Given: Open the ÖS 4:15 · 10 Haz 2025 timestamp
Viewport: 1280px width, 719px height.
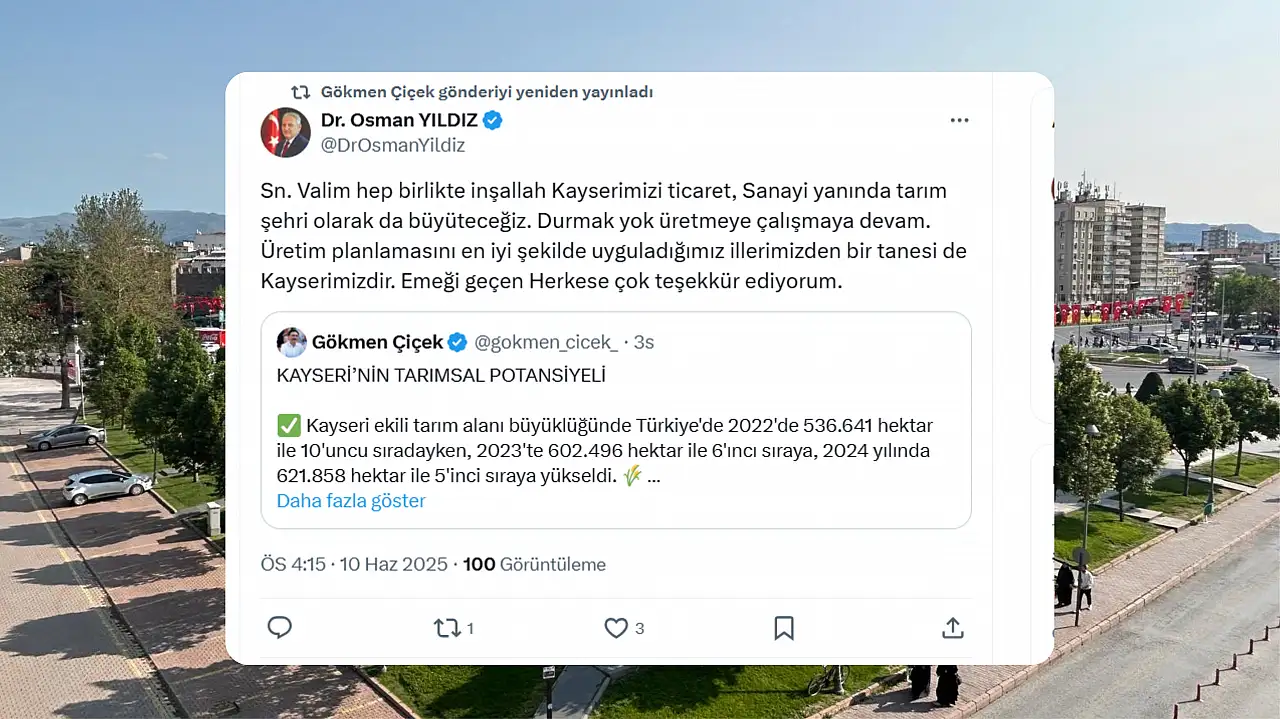Looking at the screenshot, I should [354, 564].
